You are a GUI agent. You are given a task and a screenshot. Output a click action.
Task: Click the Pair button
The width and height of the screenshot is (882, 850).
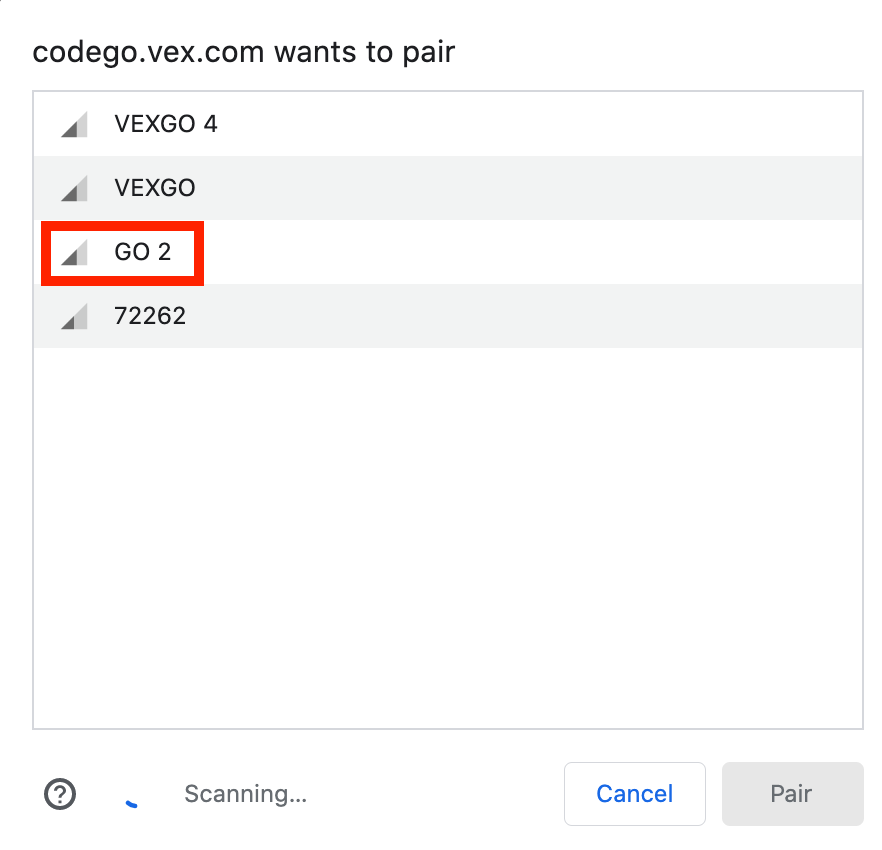(793, 794)
